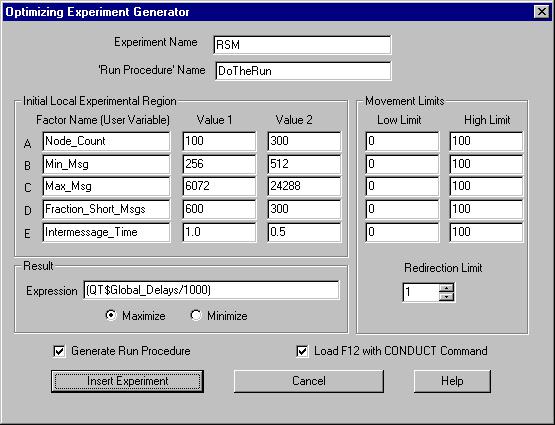
Task: Edit High Limit field for factor C row
Action: (x=486, y=186)
